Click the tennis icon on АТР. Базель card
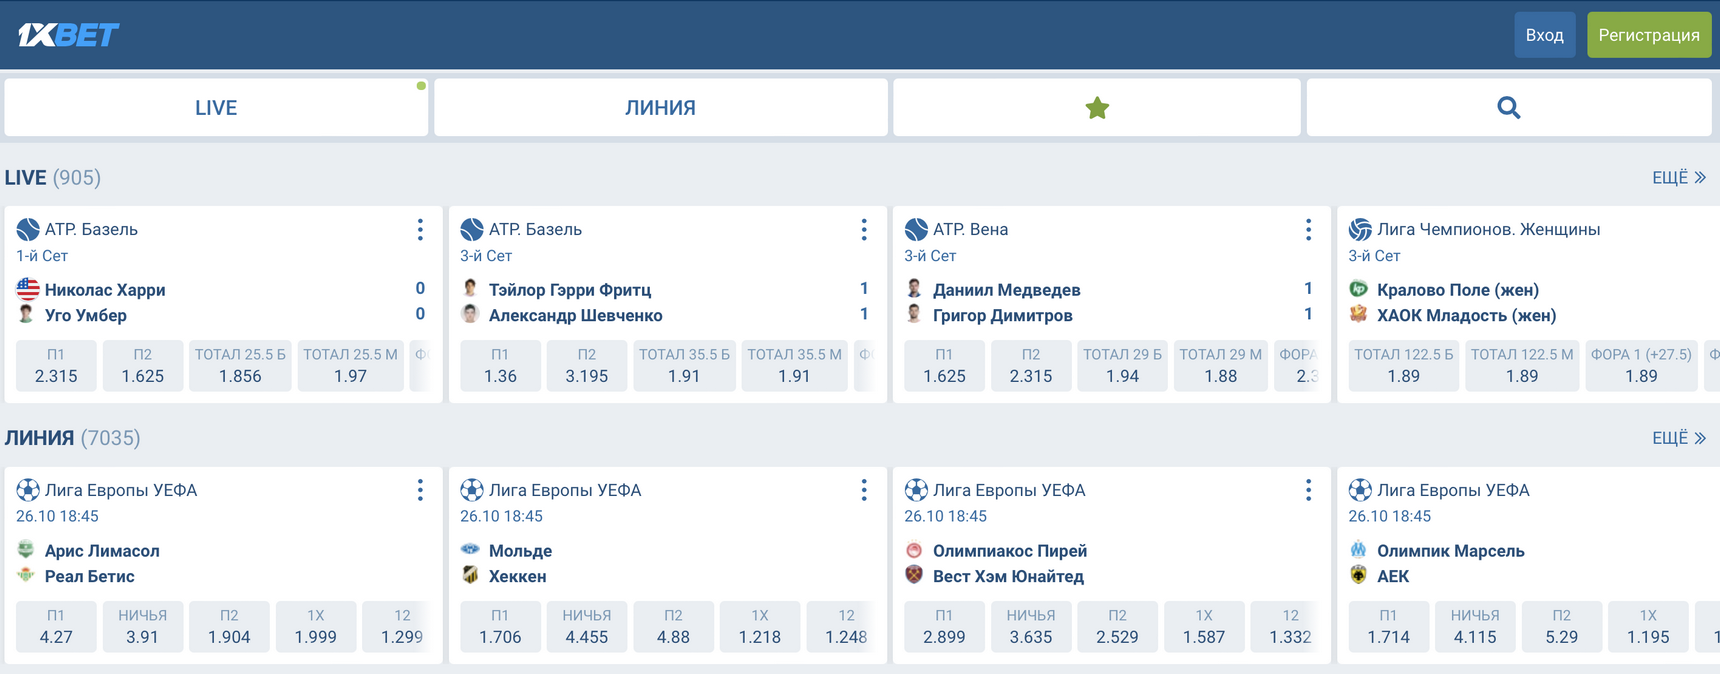This screenshot has width=1720, height=674. pyautogui.click(x=27, y=228)
